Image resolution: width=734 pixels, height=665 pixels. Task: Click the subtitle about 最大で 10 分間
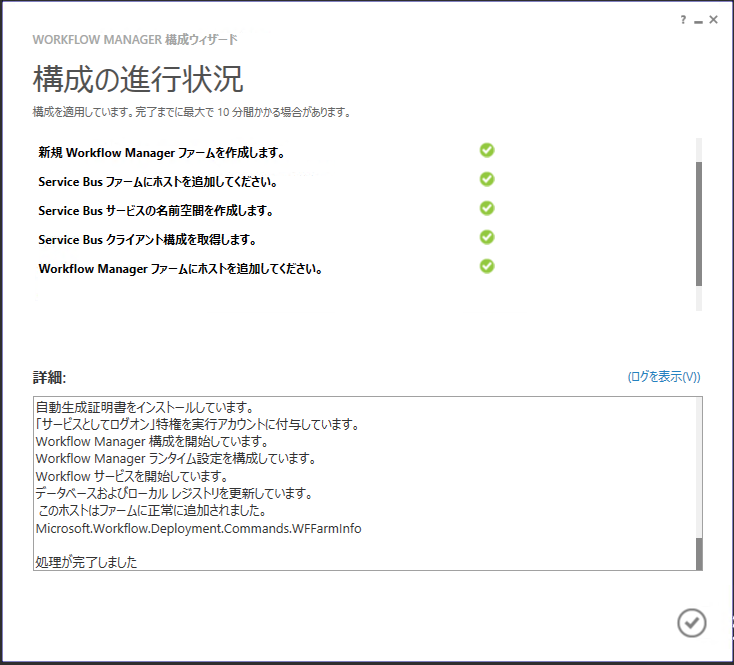192,112
